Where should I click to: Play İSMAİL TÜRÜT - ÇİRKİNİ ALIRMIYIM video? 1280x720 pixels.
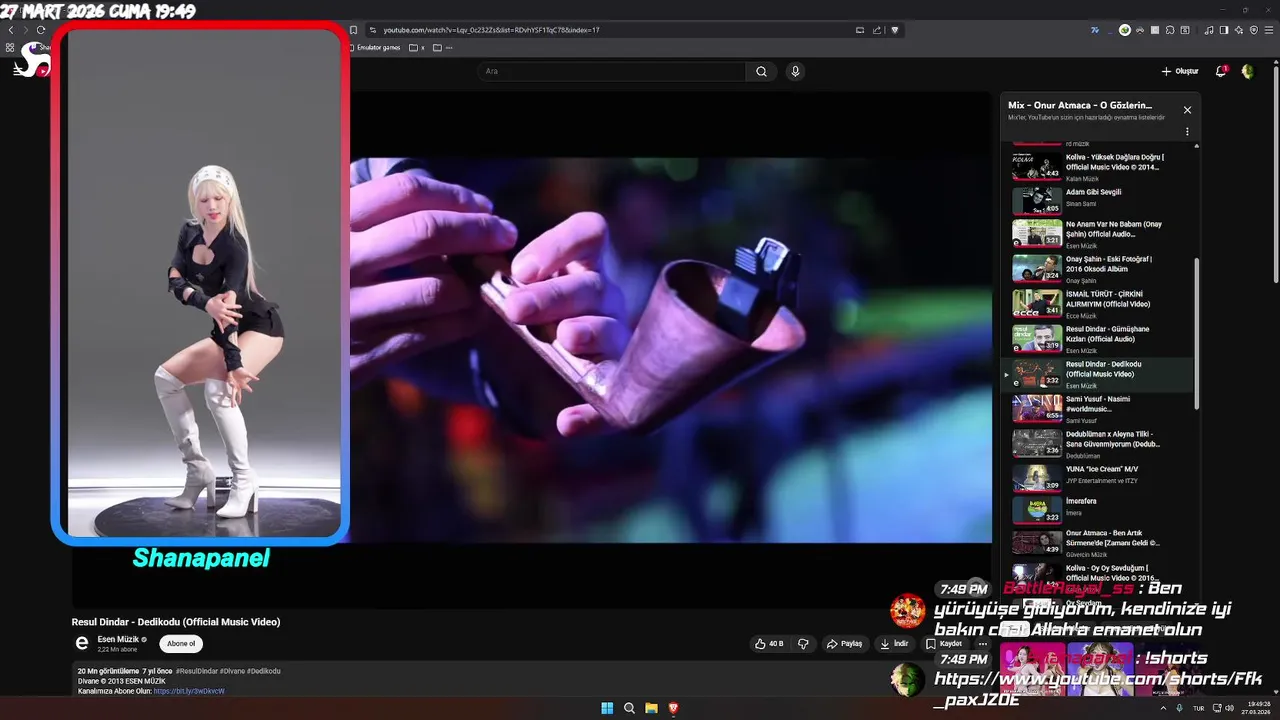[x=1100, y=305]
